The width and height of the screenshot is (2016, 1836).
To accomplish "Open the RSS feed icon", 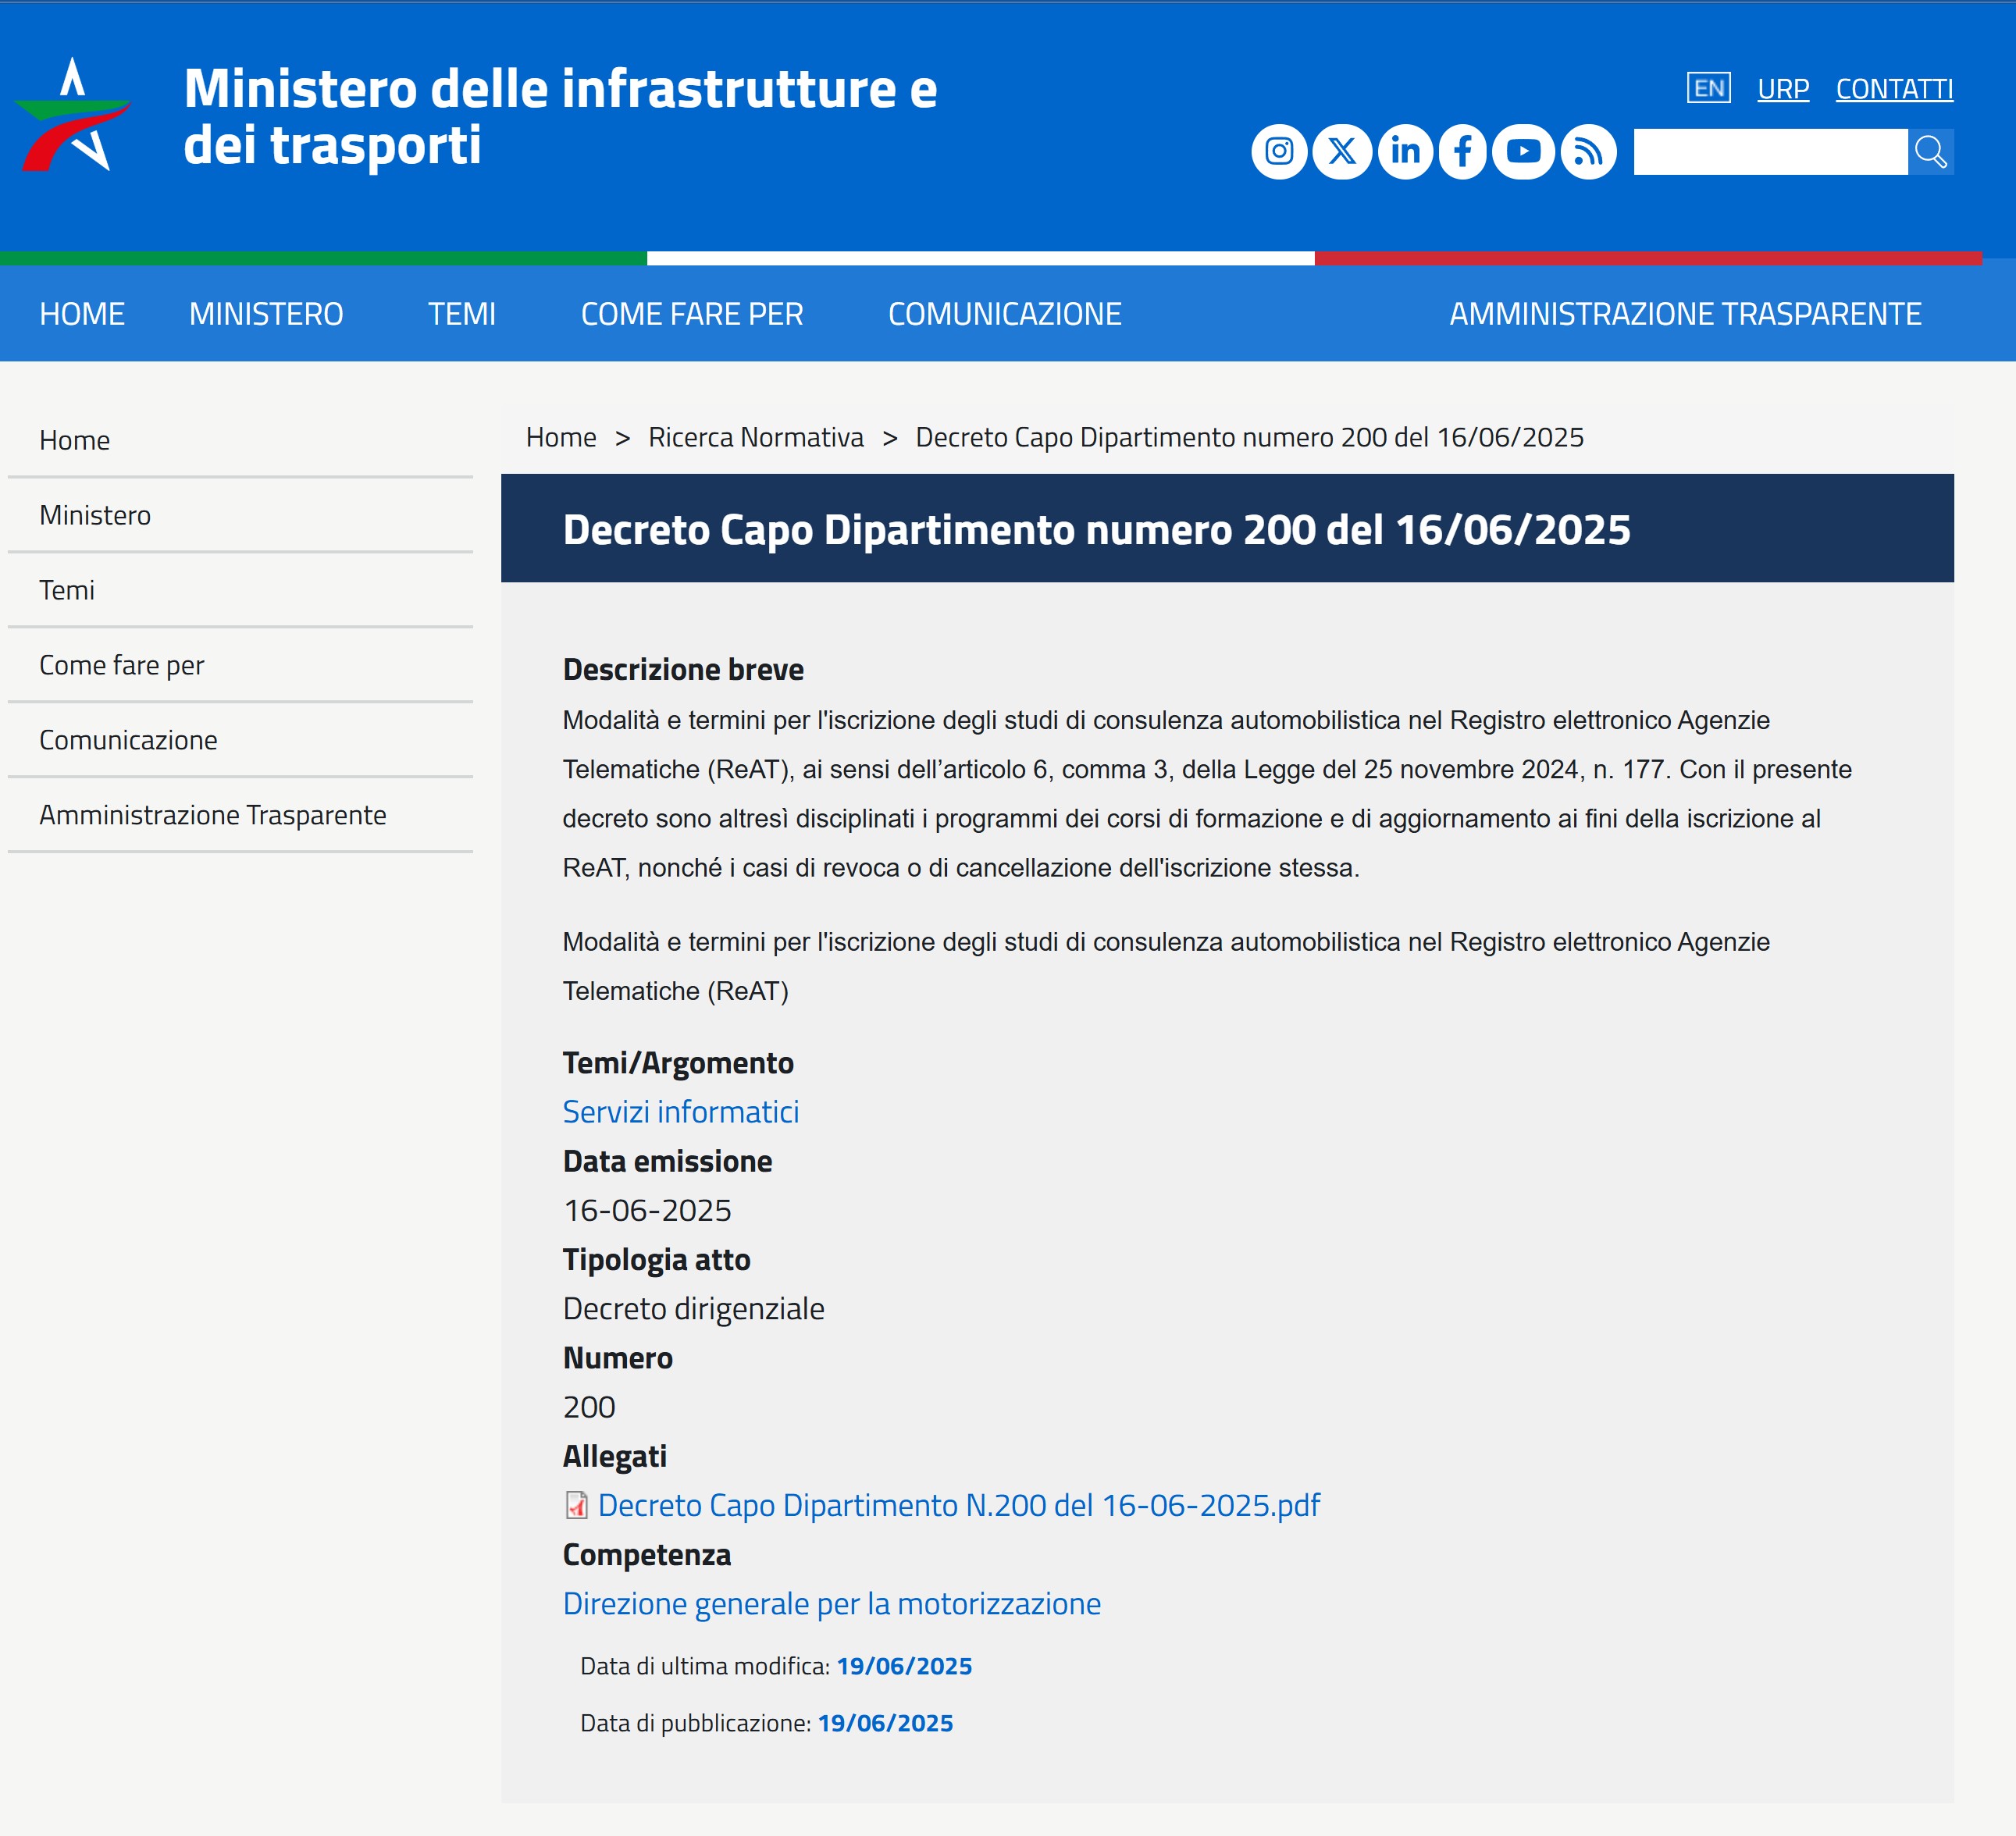I will click(1588, 152).
